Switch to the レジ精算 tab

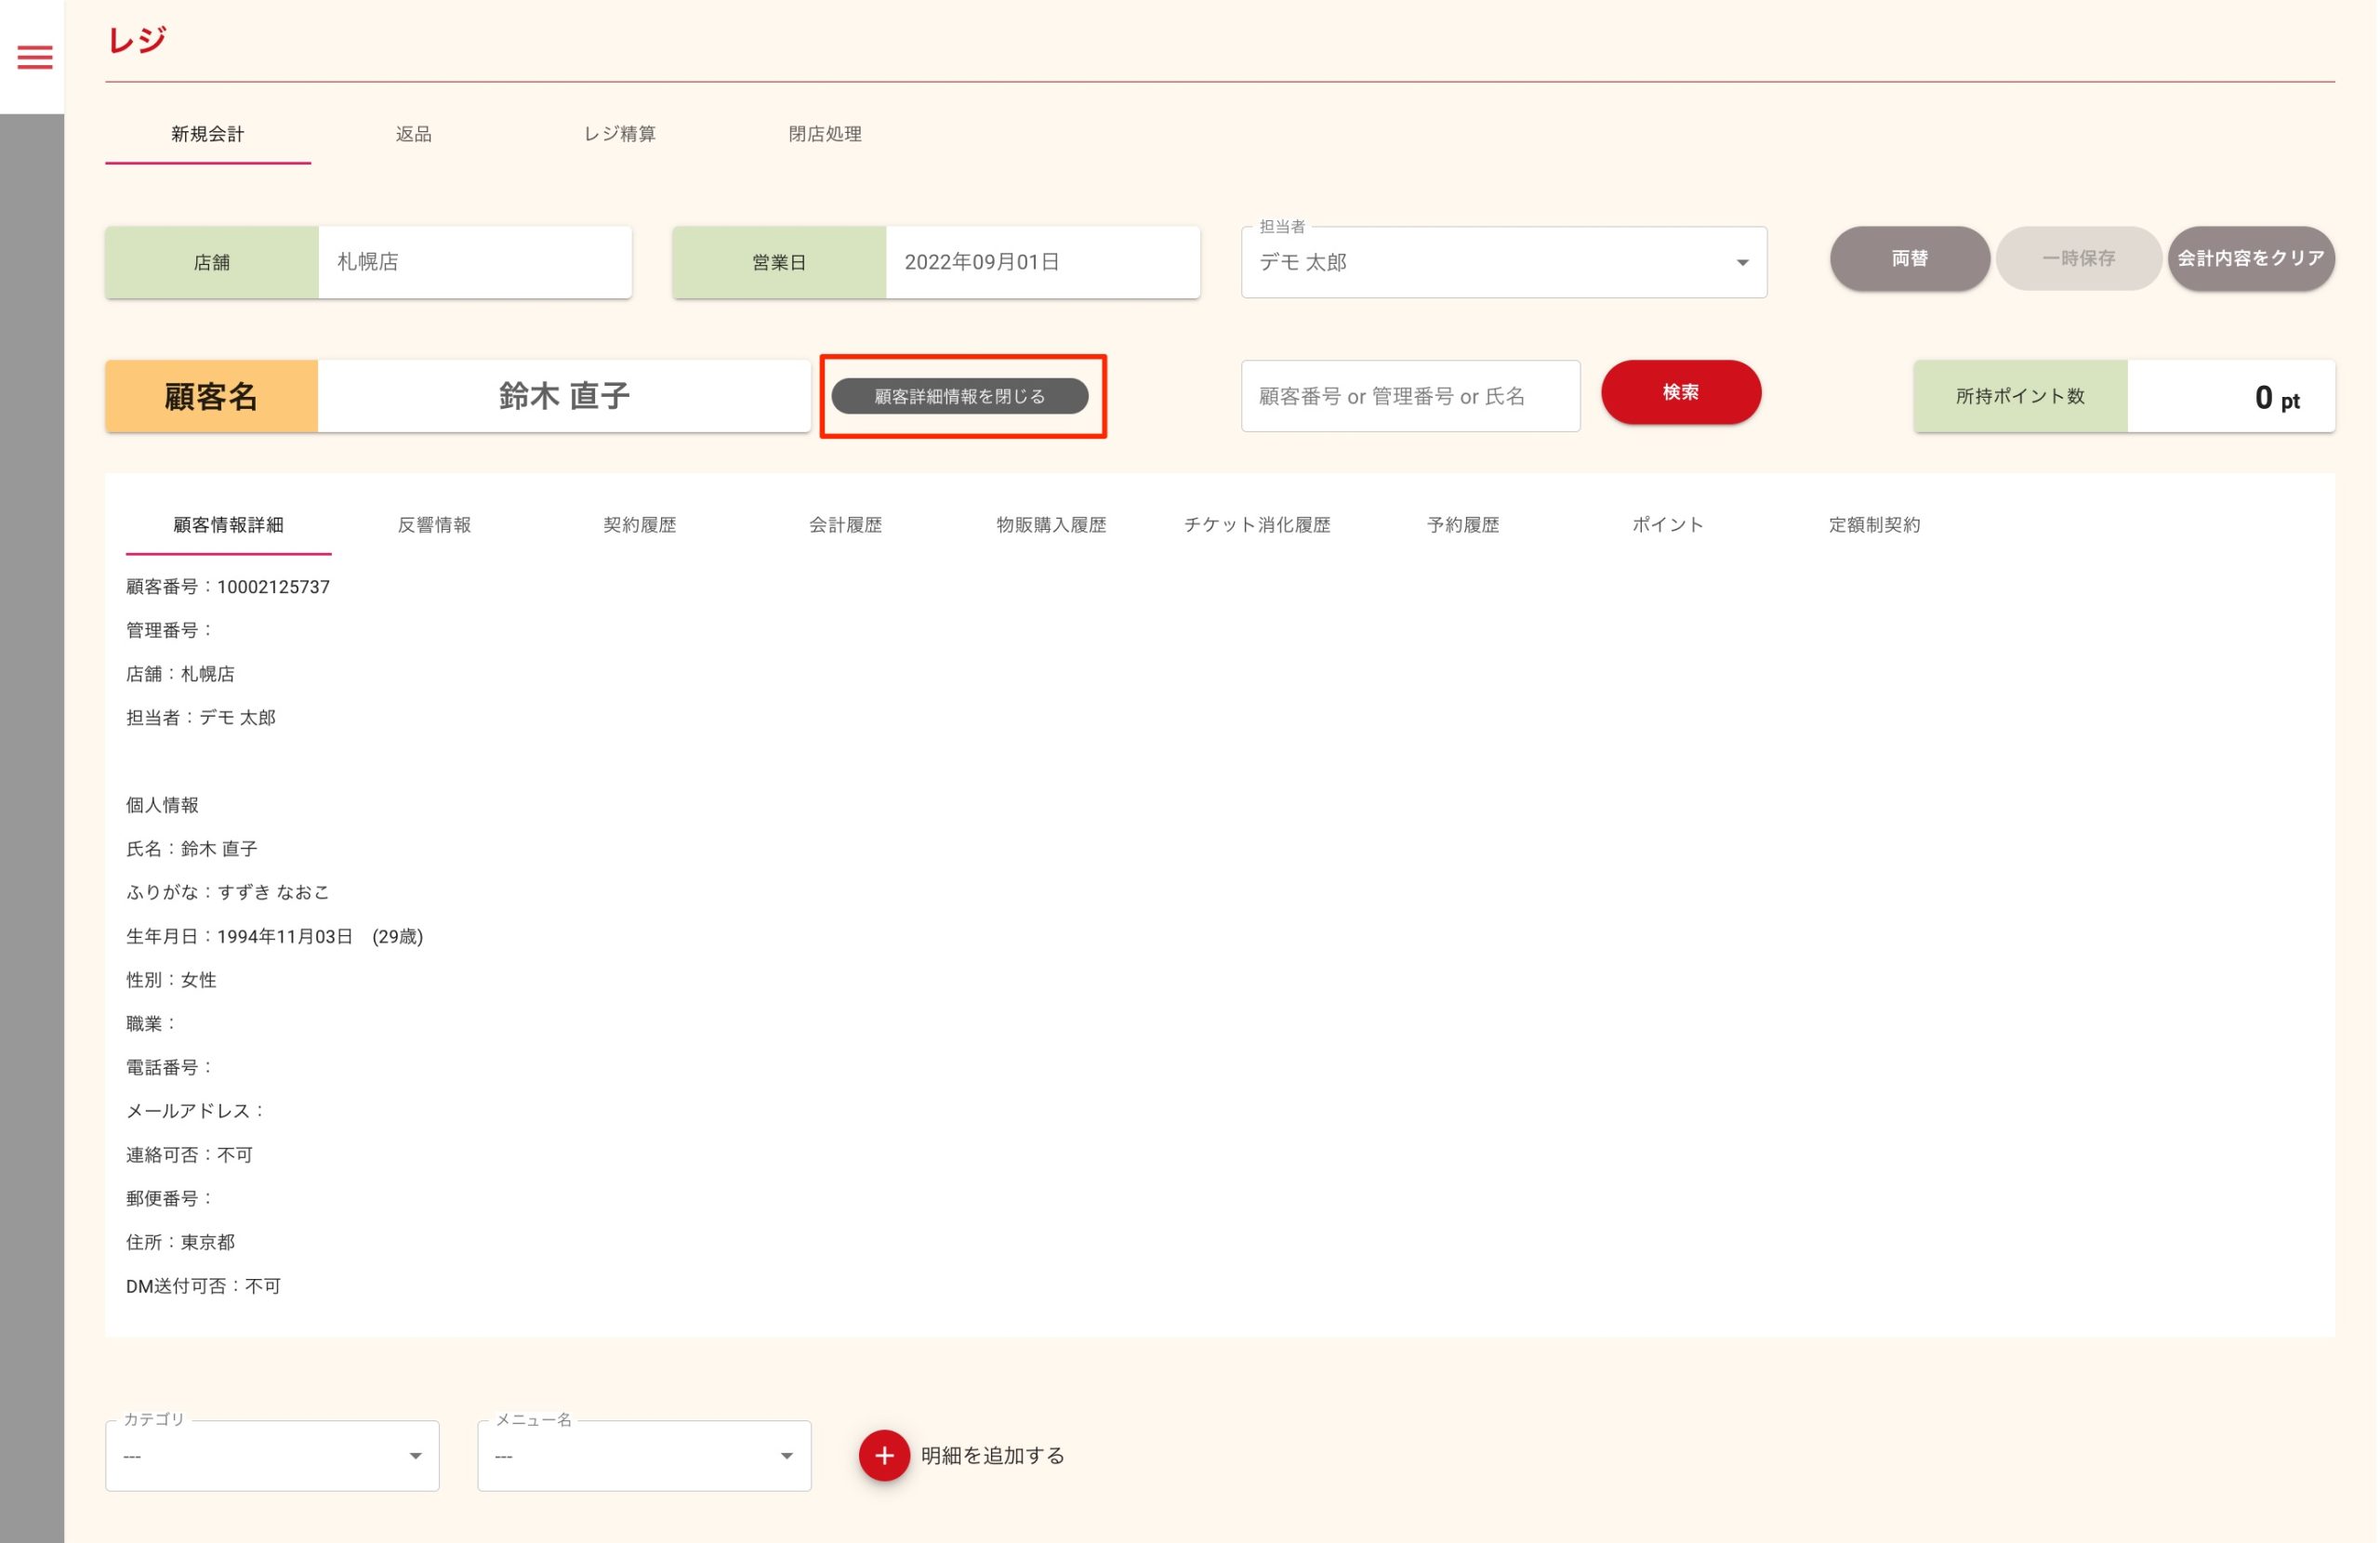(619, 134)
